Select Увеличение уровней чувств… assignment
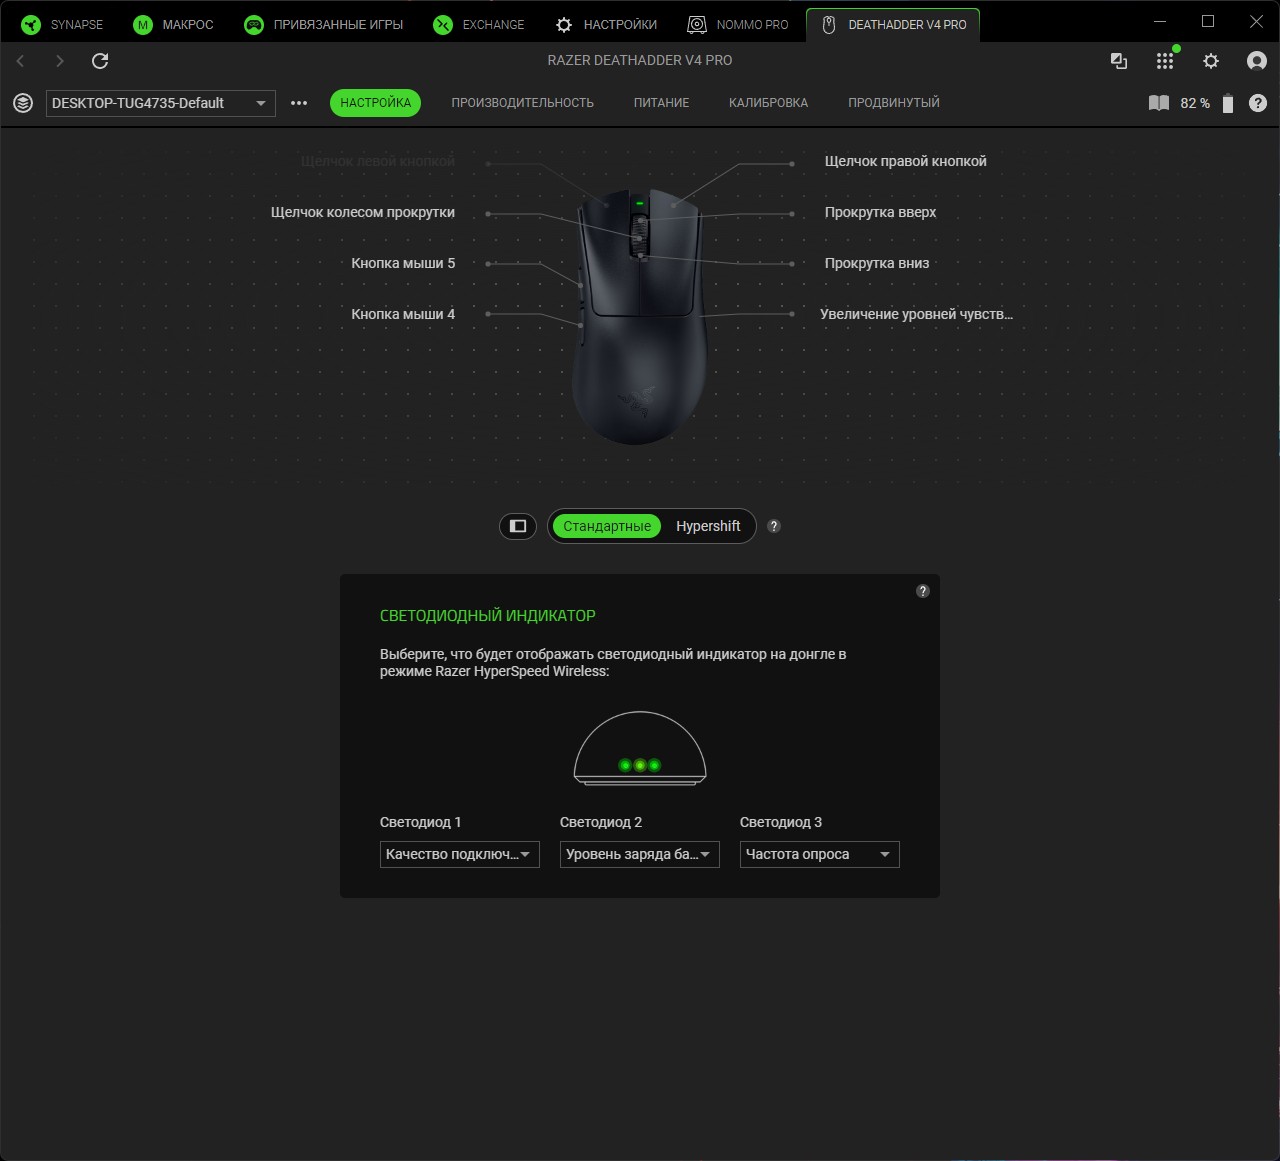 916,314
